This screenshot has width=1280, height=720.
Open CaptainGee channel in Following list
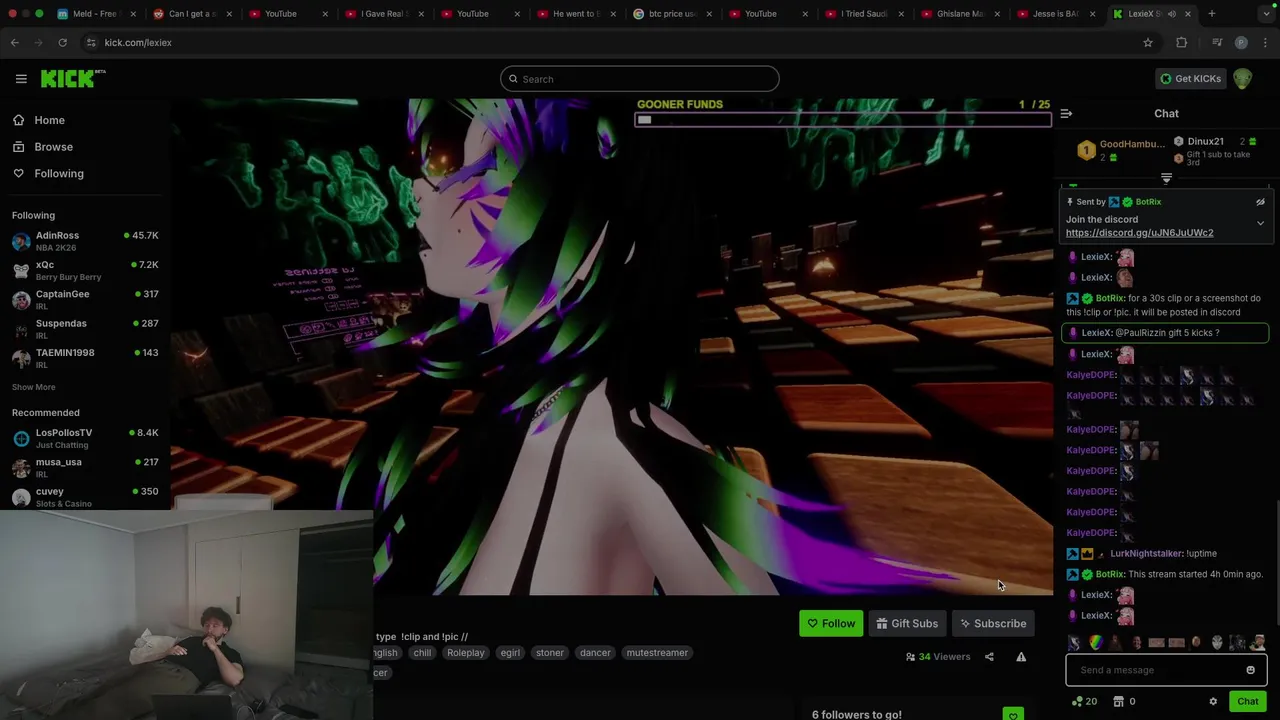click(85, 300)
